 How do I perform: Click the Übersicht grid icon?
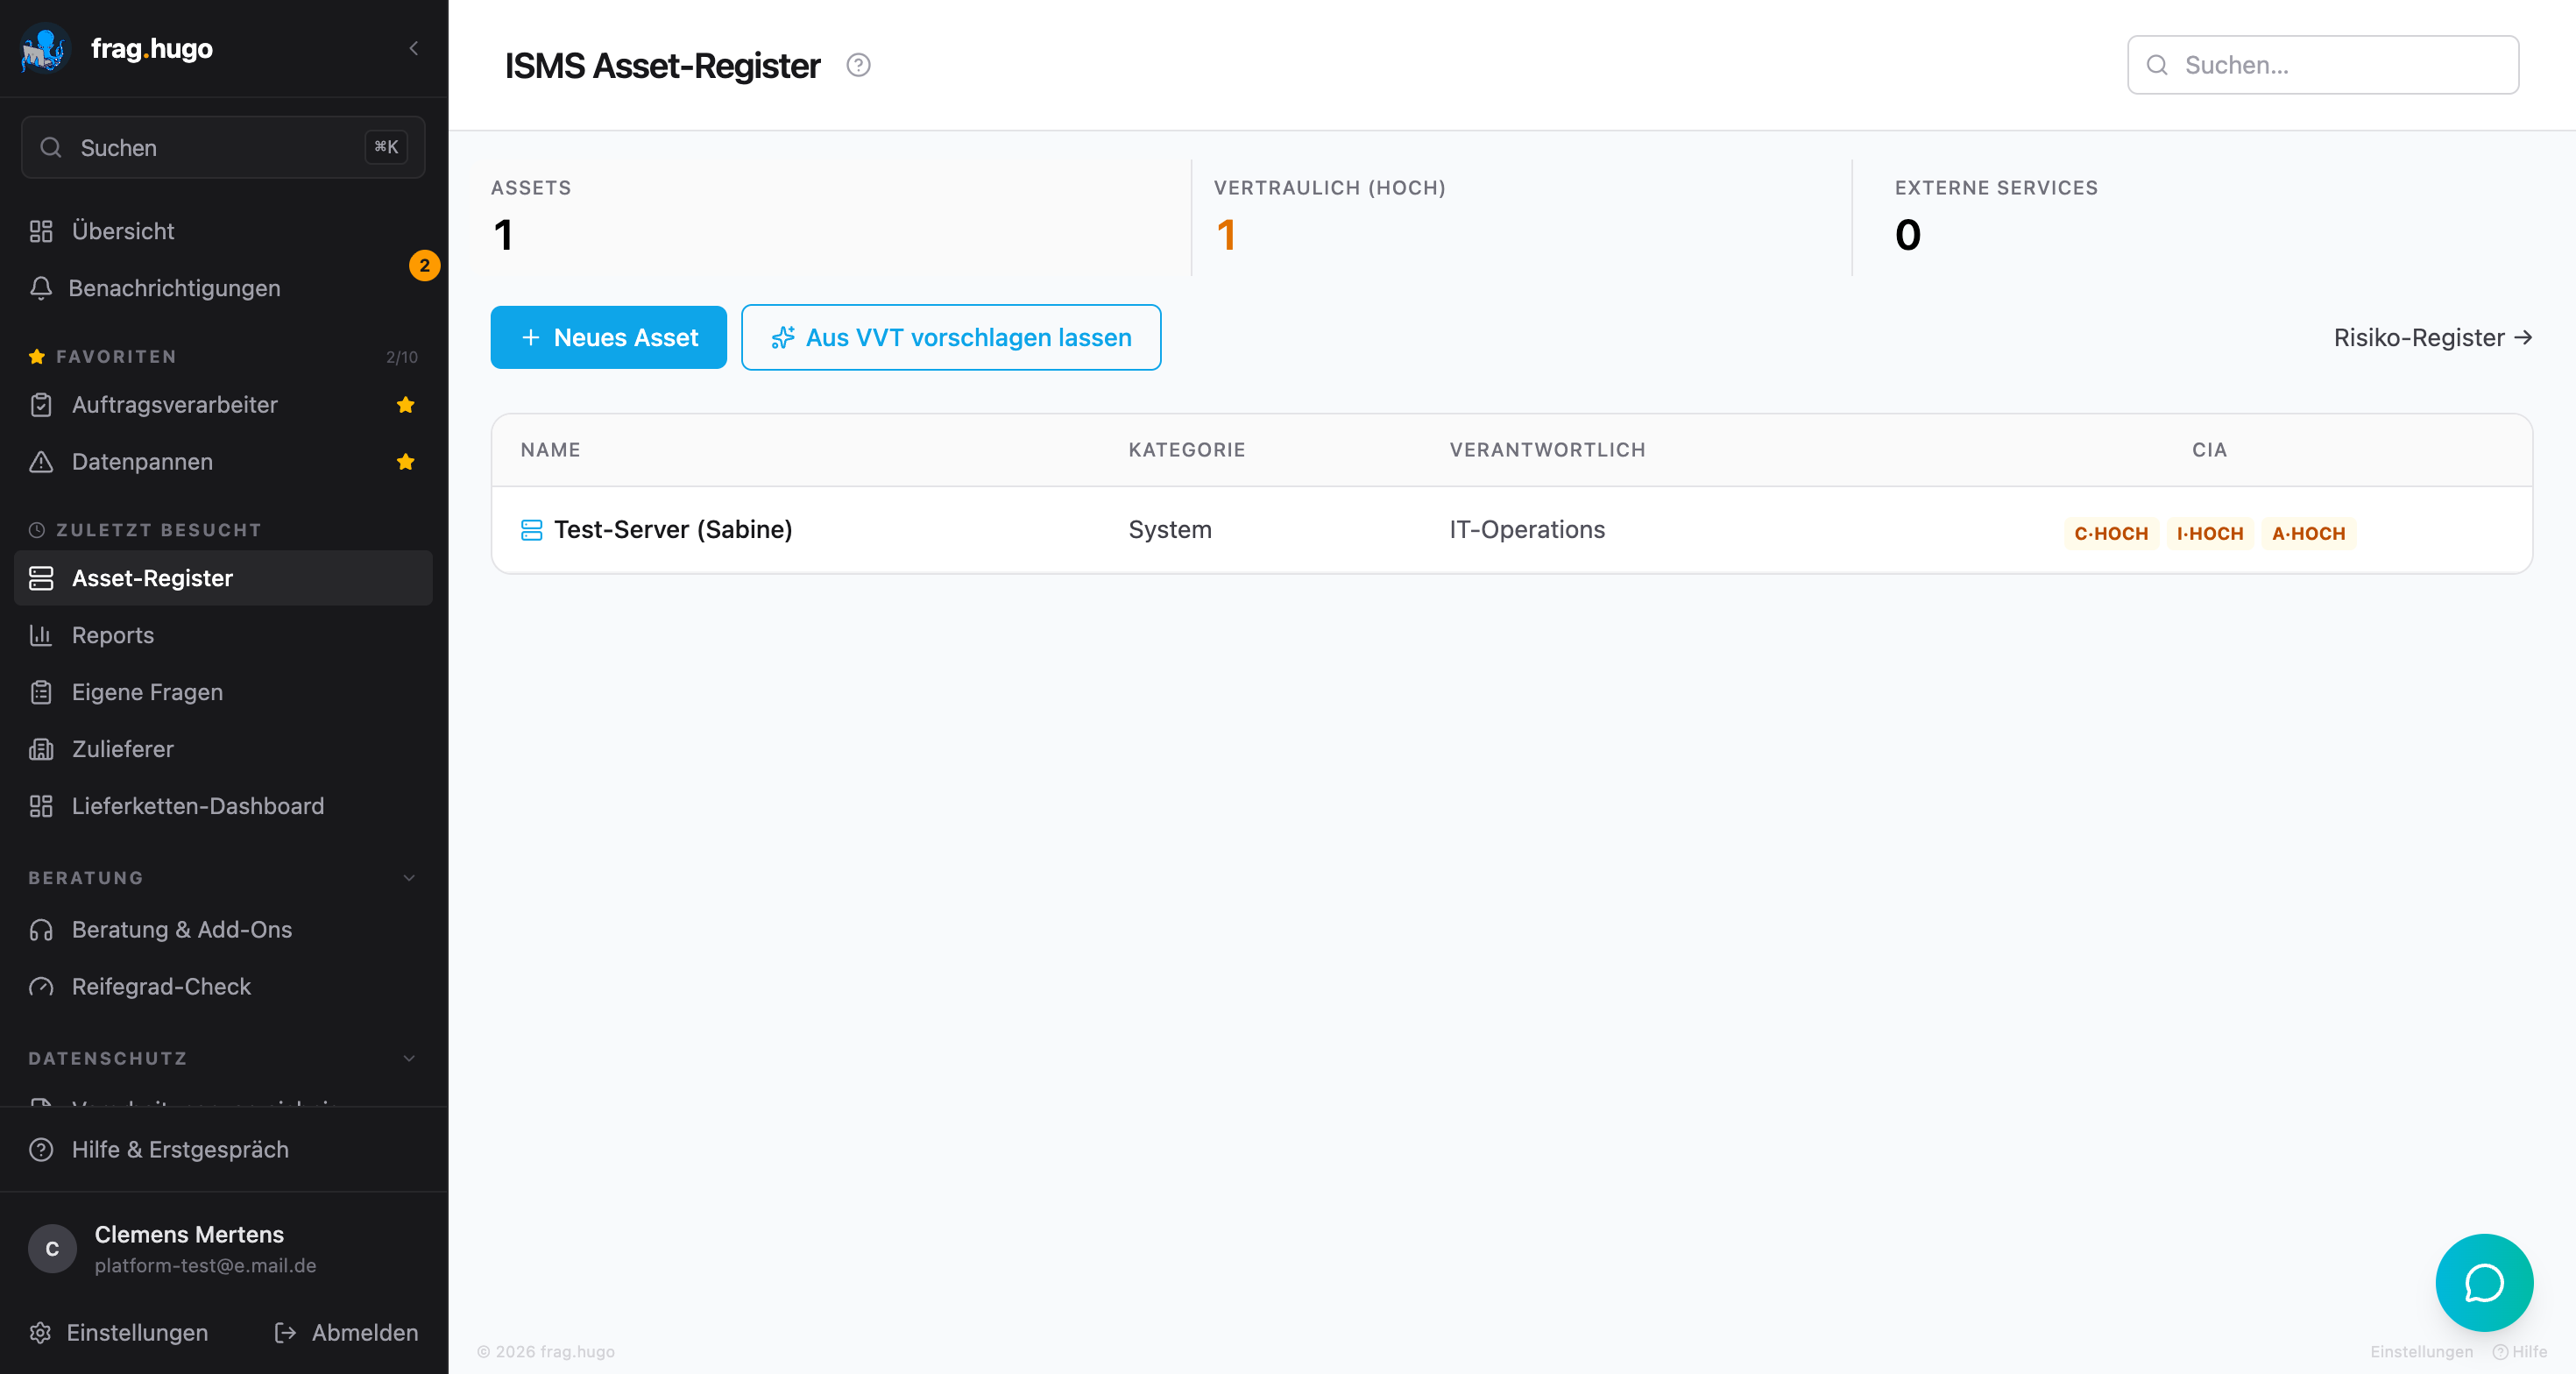pyautogui.click(x=41, y=231)
